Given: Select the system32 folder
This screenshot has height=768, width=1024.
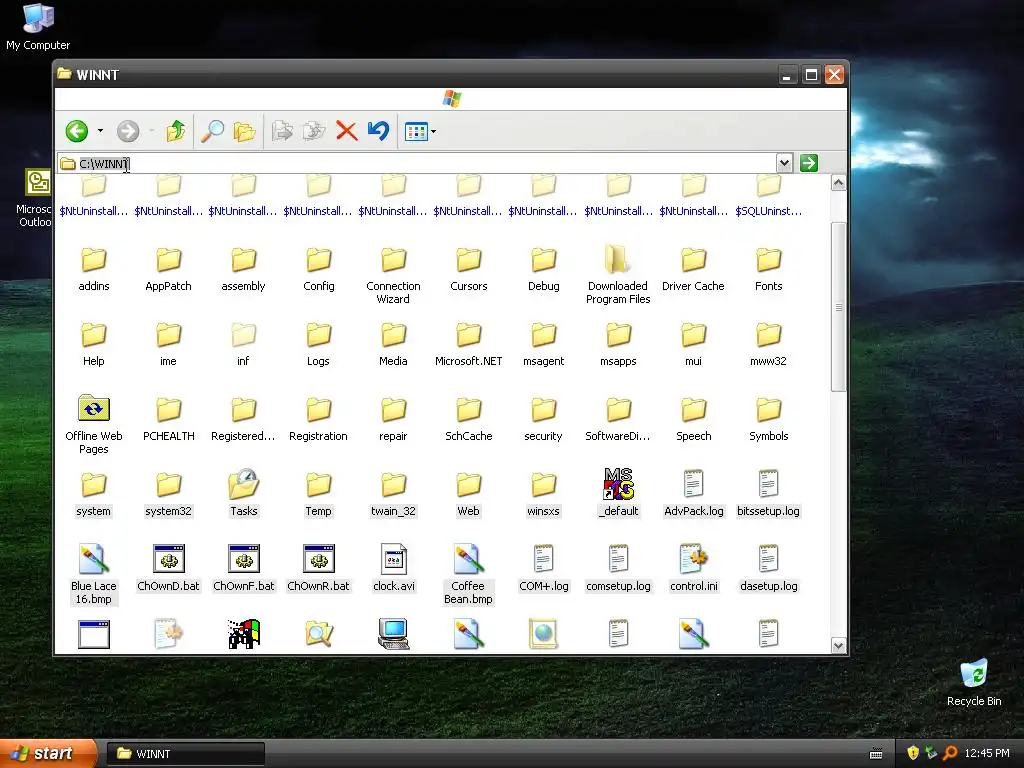Looking at the screenshot, I should click(168, 495).
